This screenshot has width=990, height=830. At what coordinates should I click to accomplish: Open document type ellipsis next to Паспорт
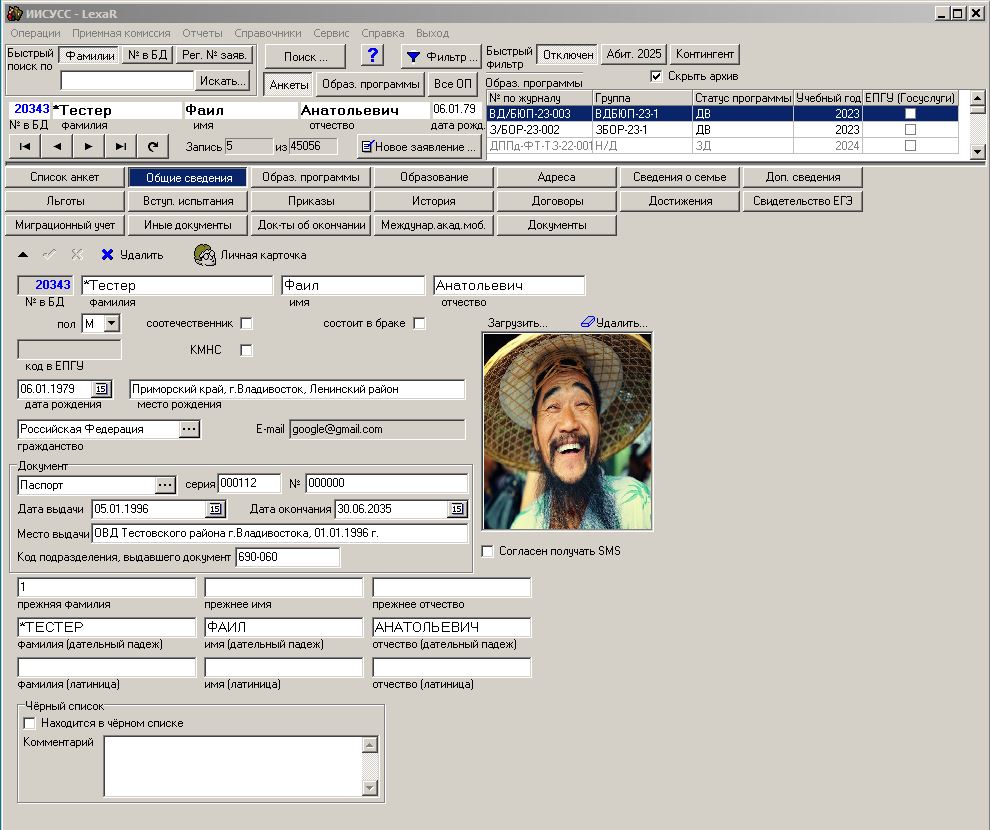click(166, 485)
